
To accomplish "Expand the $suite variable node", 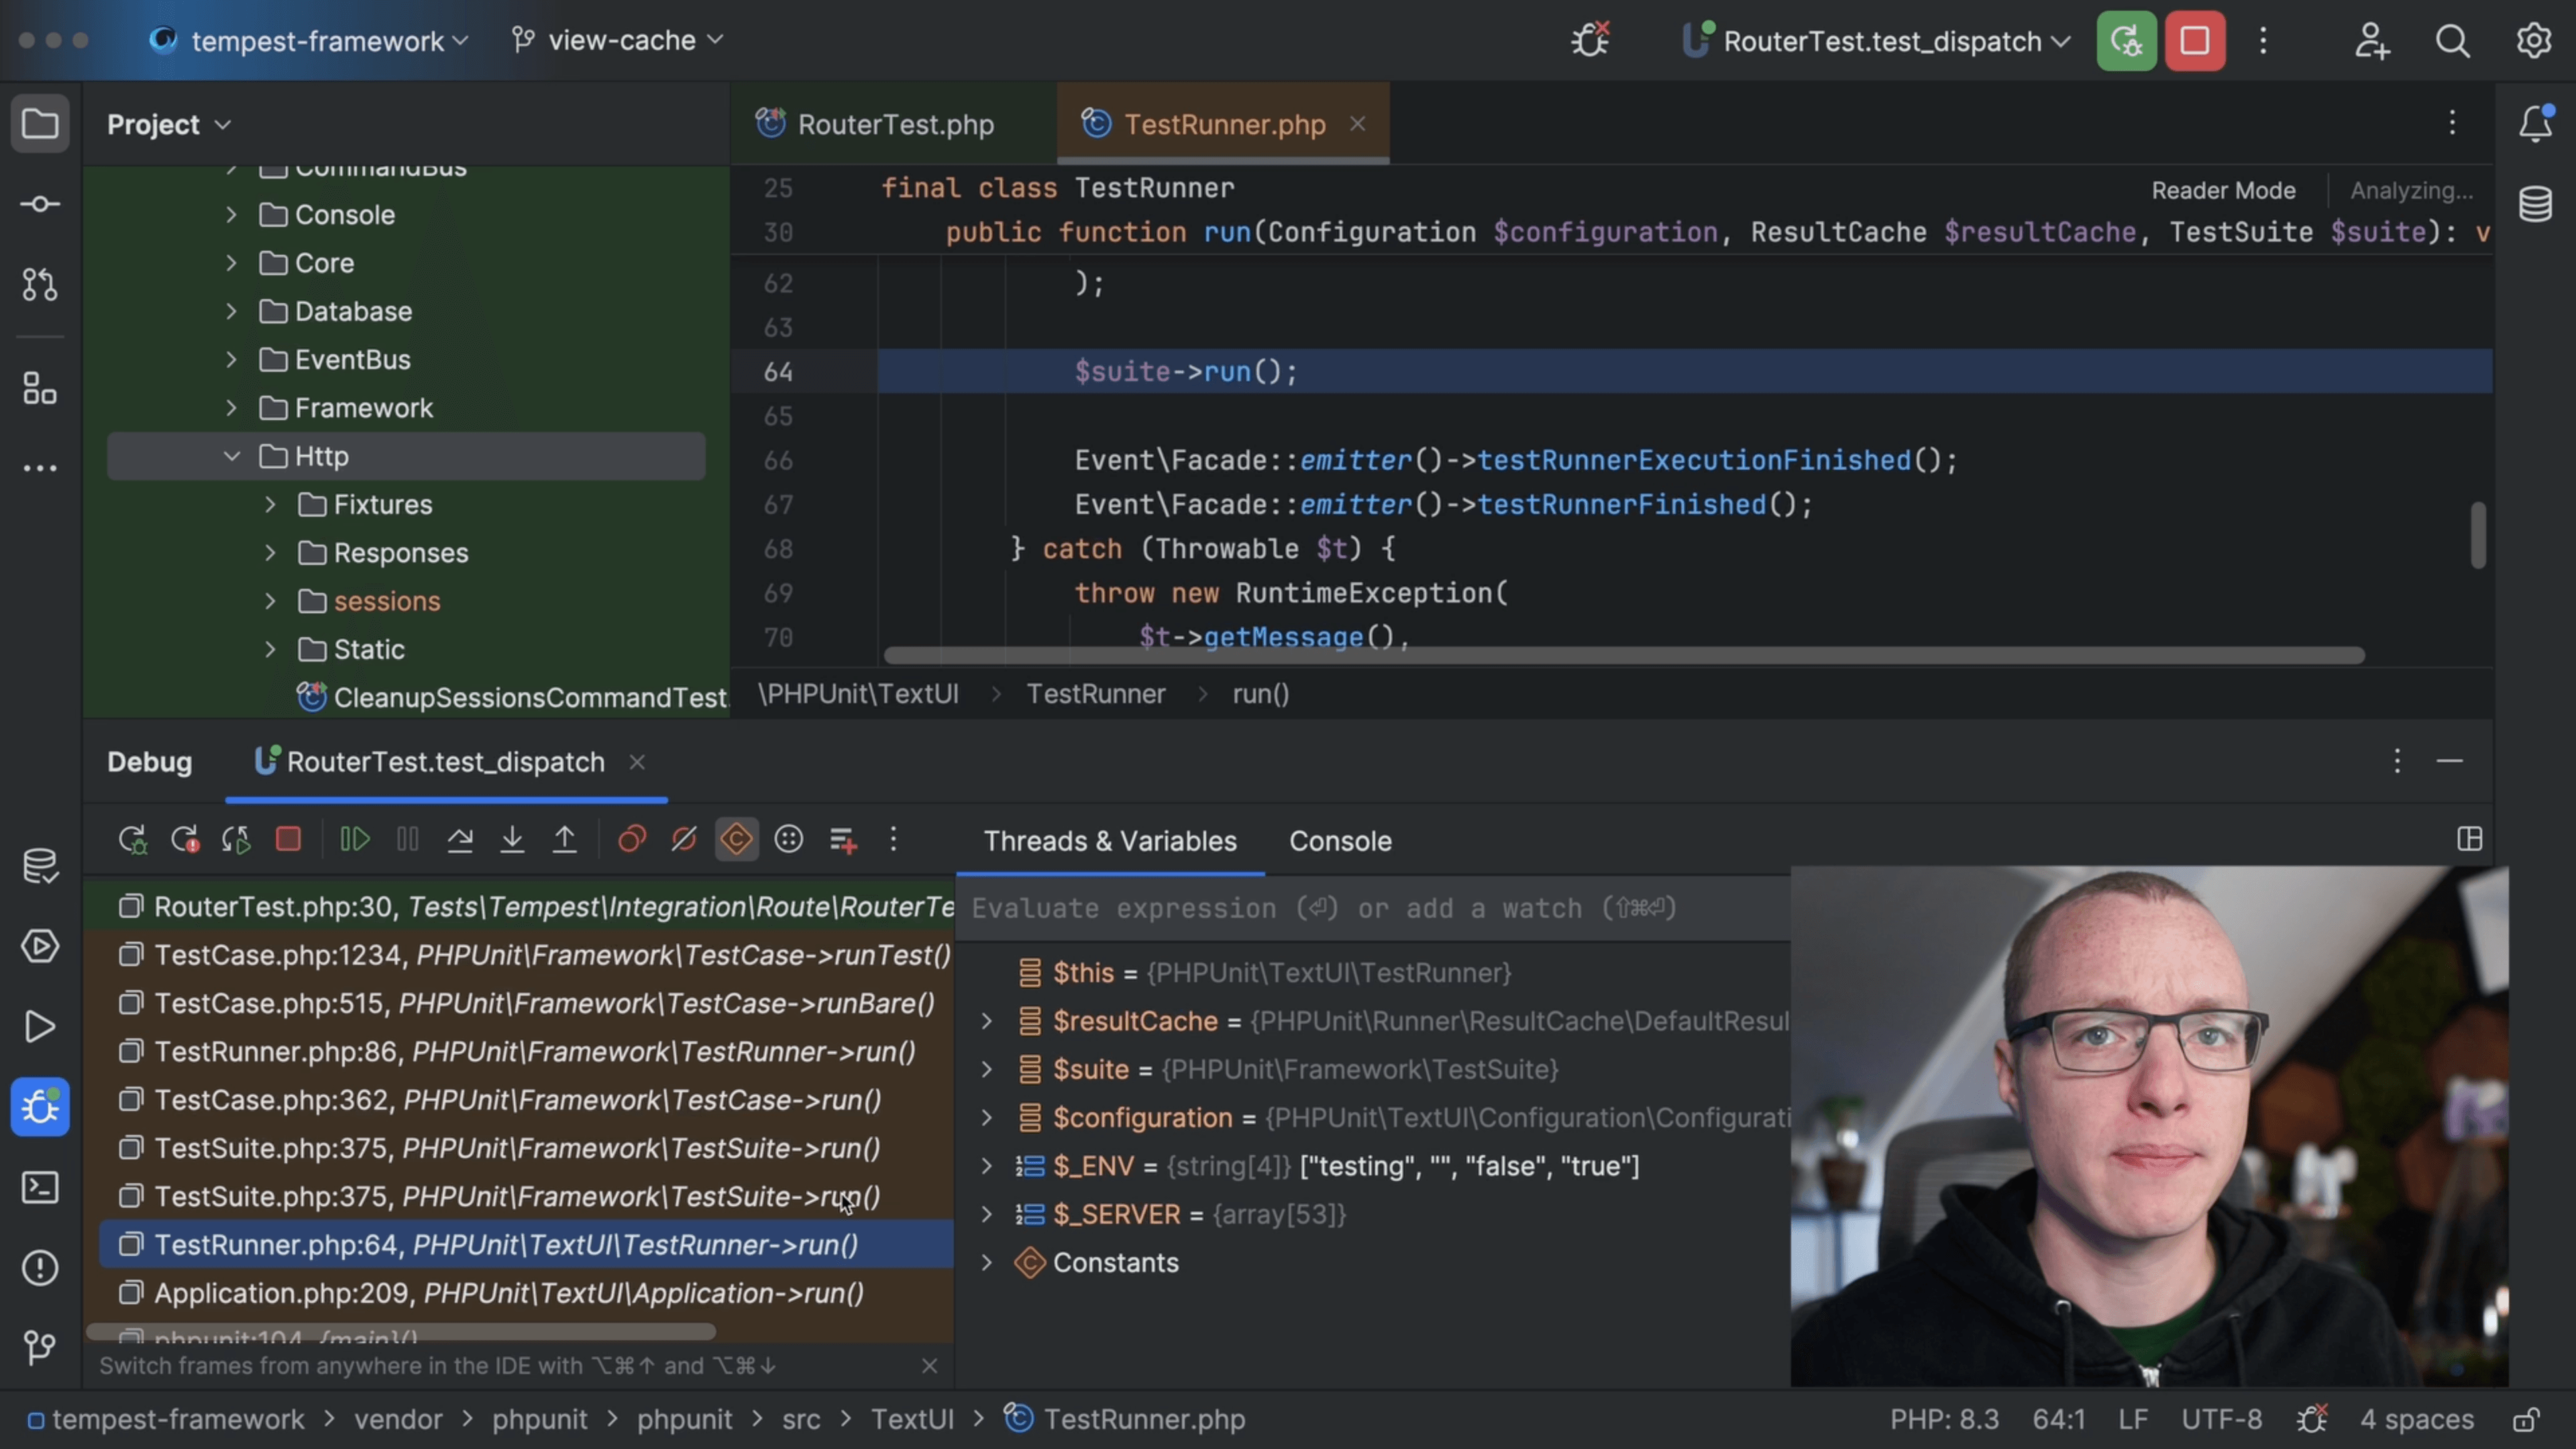I will (x=986, y=1069).
